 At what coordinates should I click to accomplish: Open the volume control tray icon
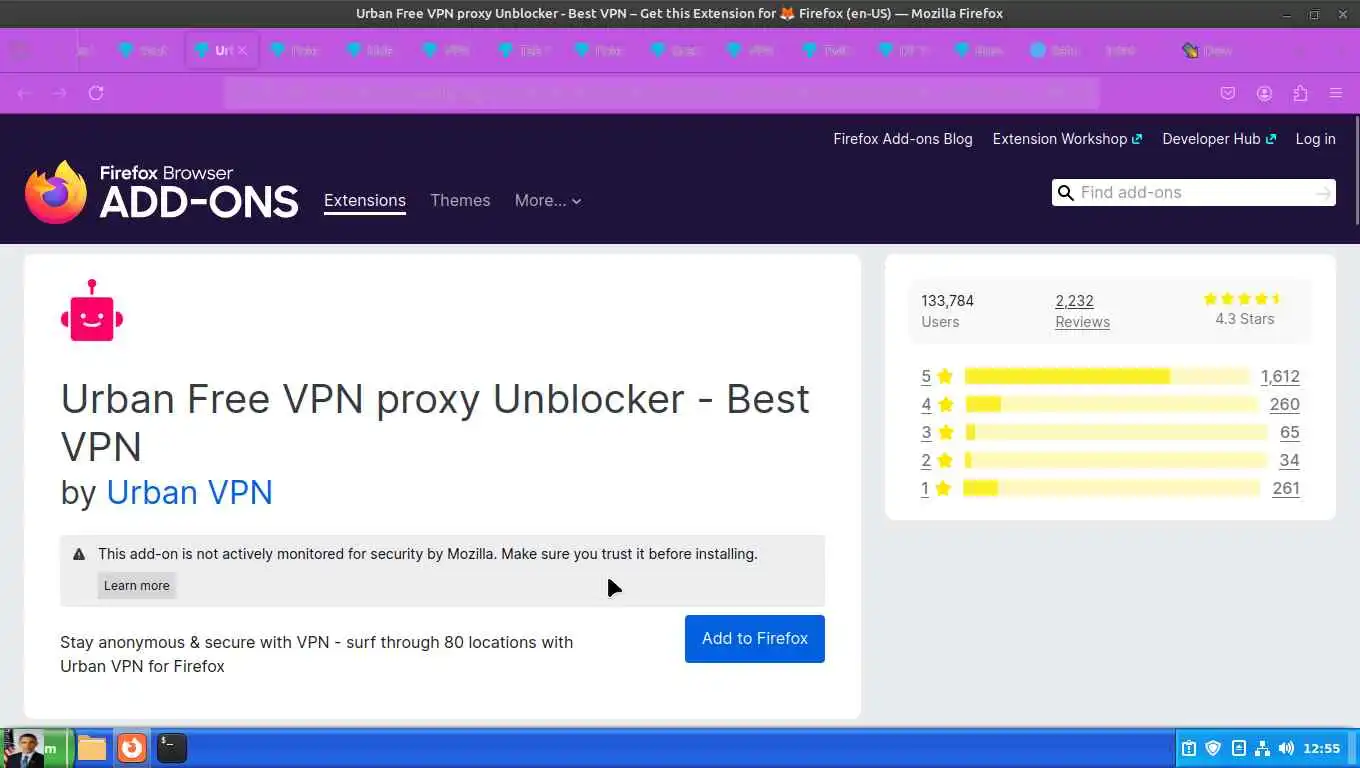[x=1286, y=748]
